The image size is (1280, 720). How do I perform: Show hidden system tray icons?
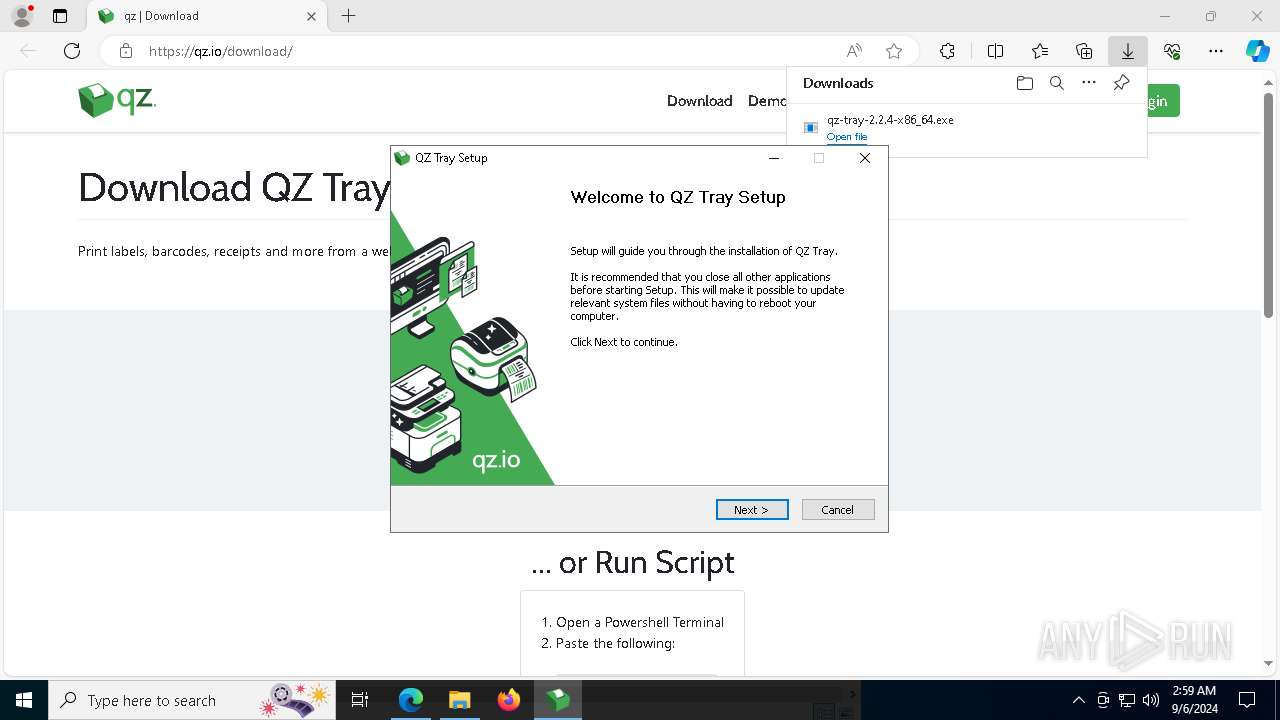point(1078,700)
